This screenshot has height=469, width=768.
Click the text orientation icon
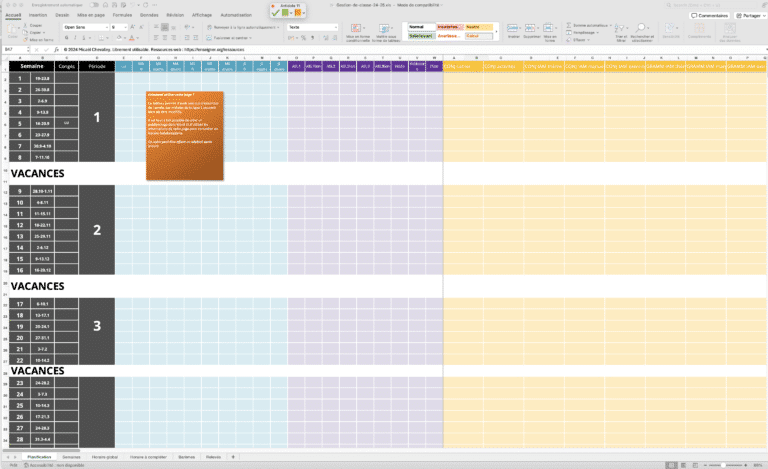[187, 27]
